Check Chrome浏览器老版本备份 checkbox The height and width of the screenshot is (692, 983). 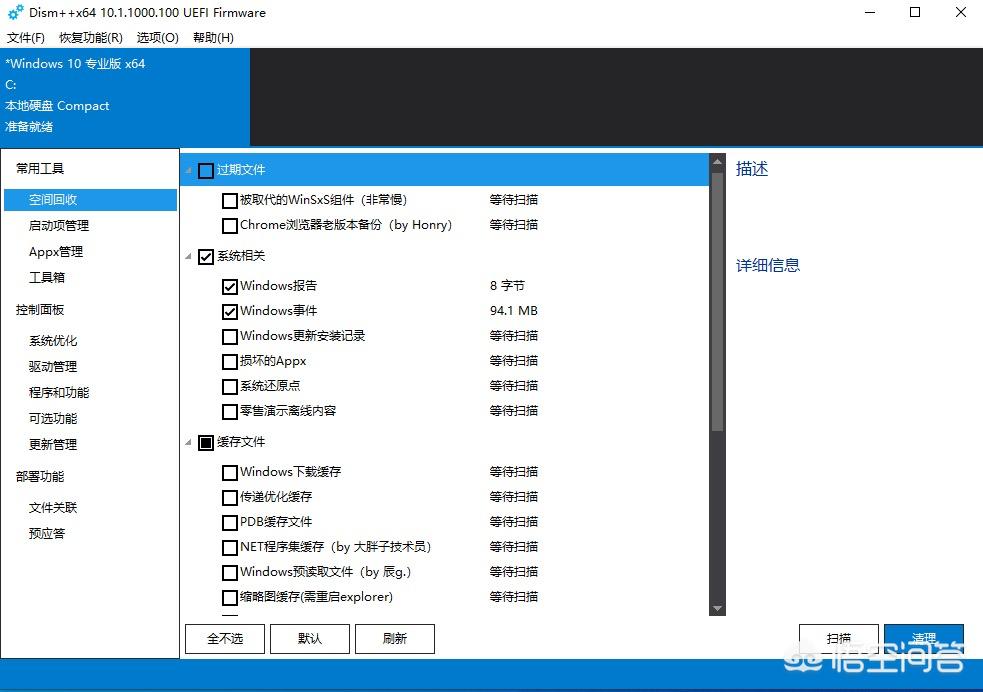[229, 225]
